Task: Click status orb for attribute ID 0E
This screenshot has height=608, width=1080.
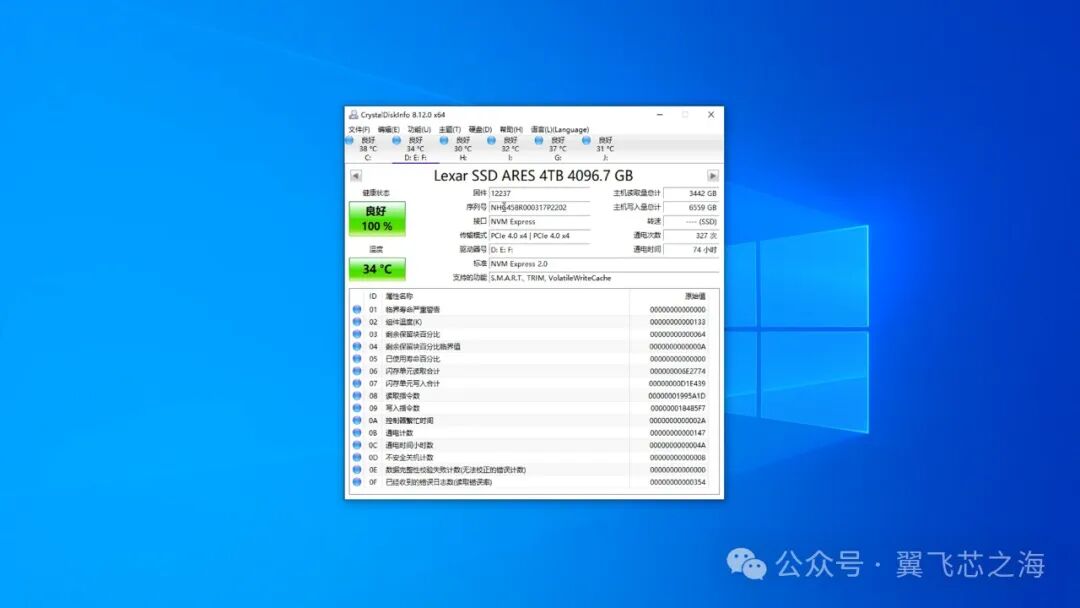Action: click(x=357, y=470)
